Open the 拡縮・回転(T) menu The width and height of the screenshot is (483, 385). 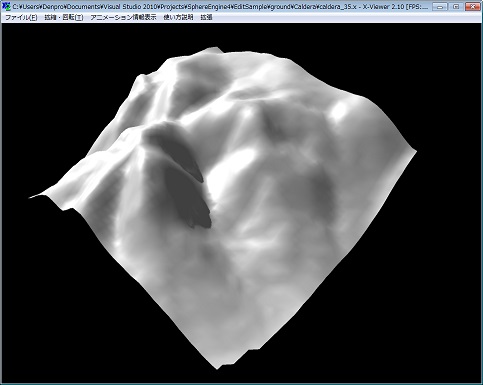pos(64,17)
